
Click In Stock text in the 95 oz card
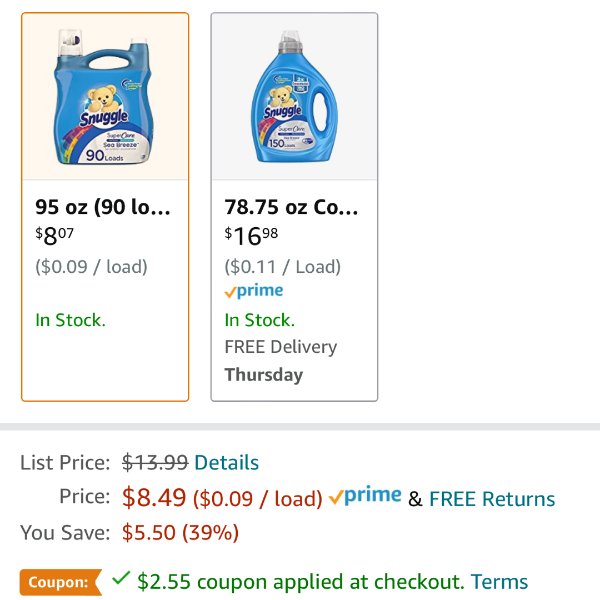coord(70,320)
